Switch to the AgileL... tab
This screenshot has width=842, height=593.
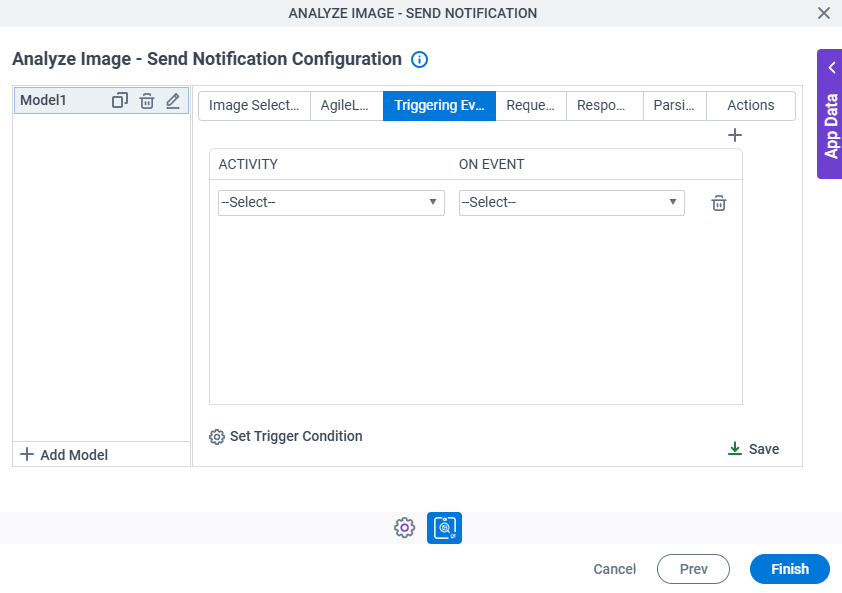(x=346, y=105)
